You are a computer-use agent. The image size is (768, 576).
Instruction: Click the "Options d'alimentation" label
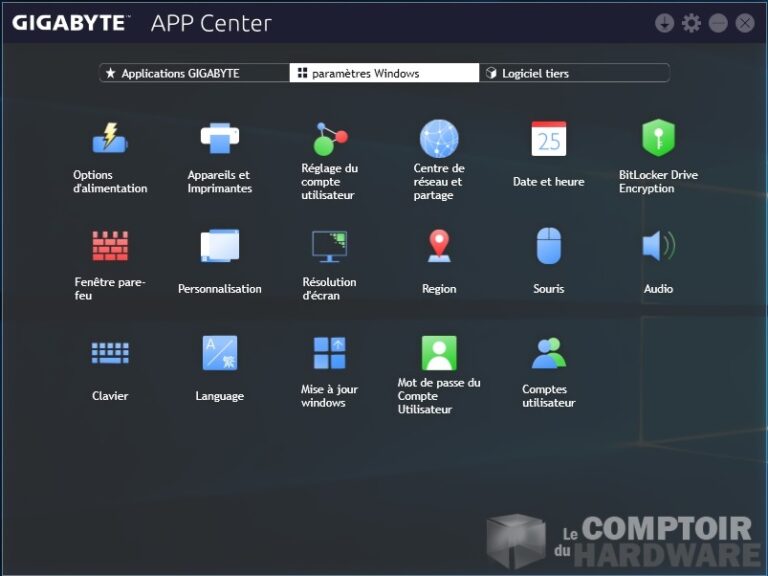click(x=110, y=182)
